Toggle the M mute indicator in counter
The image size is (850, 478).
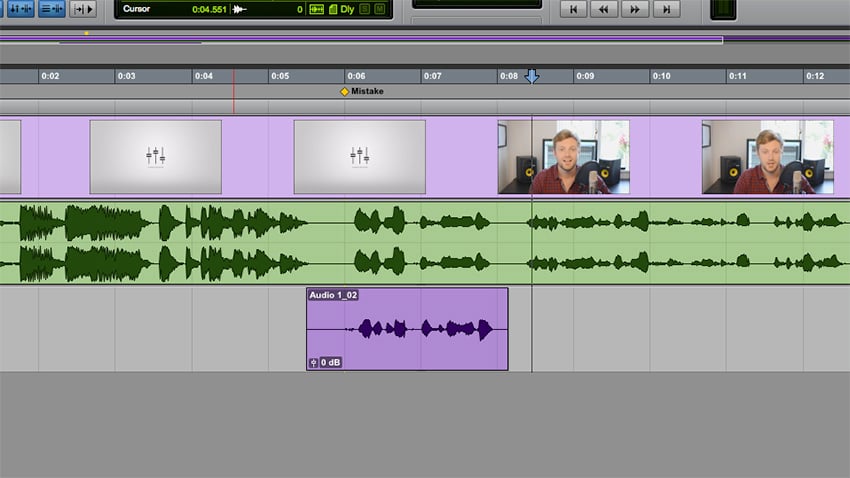pyautogui.click(x=379, y=9)
